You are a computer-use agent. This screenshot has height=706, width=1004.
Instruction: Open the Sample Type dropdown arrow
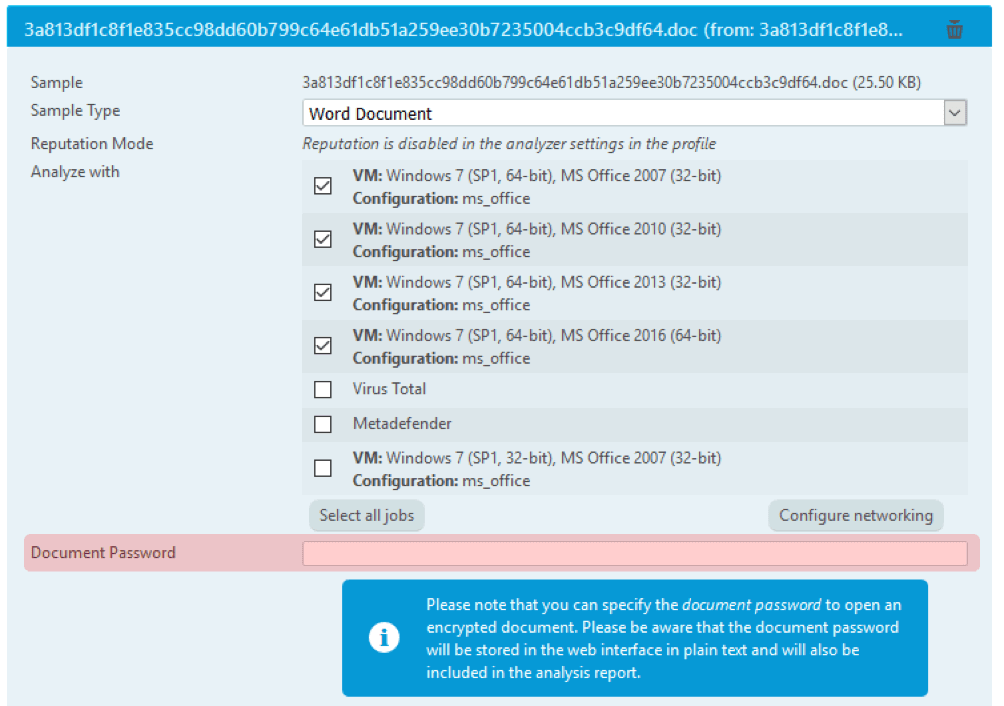(x=955, y=113)
